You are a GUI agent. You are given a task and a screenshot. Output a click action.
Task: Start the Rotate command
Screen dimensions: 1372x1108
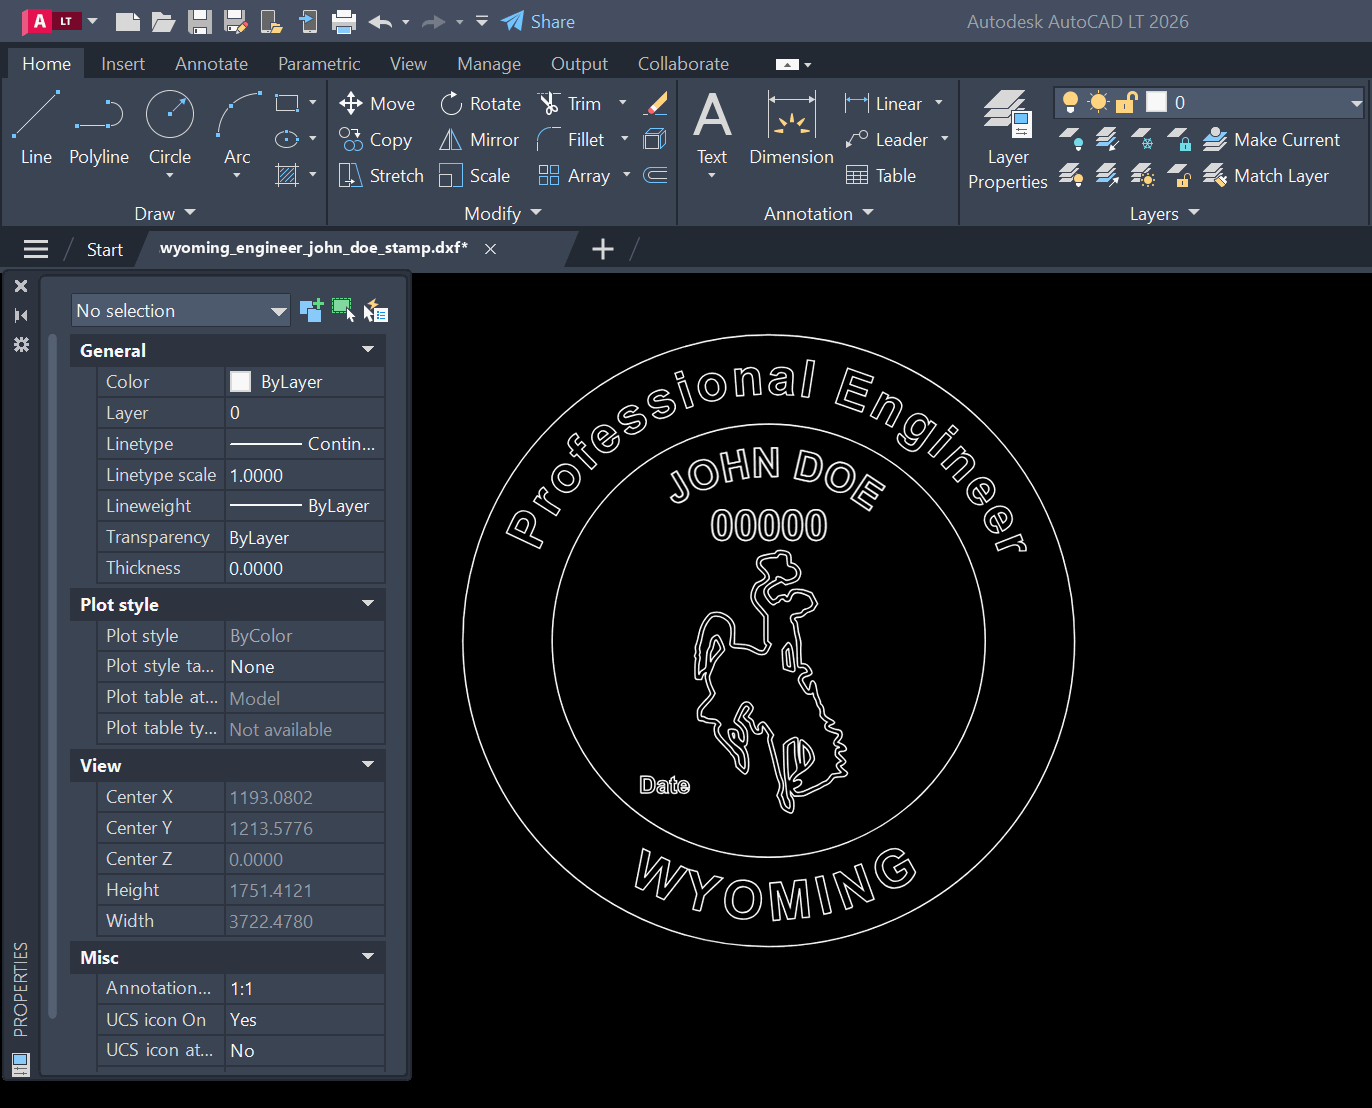pos(480,103)
